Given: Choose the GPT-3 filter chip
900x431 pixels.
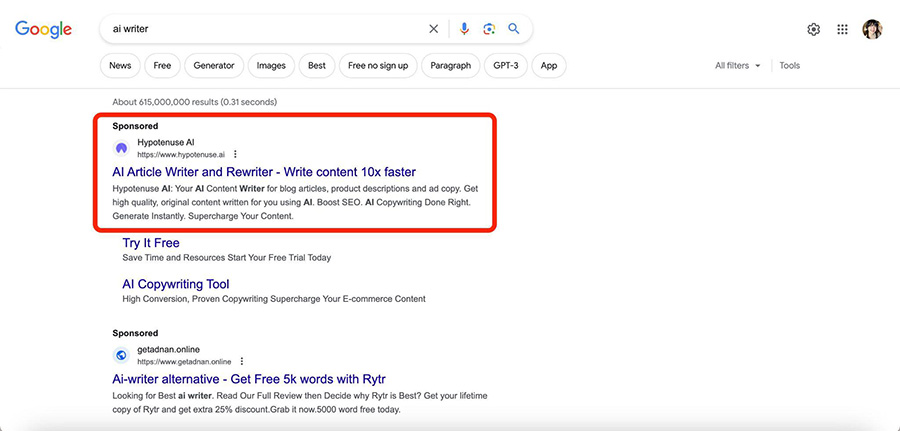Looking at the screenshot, I should (506, 65).
